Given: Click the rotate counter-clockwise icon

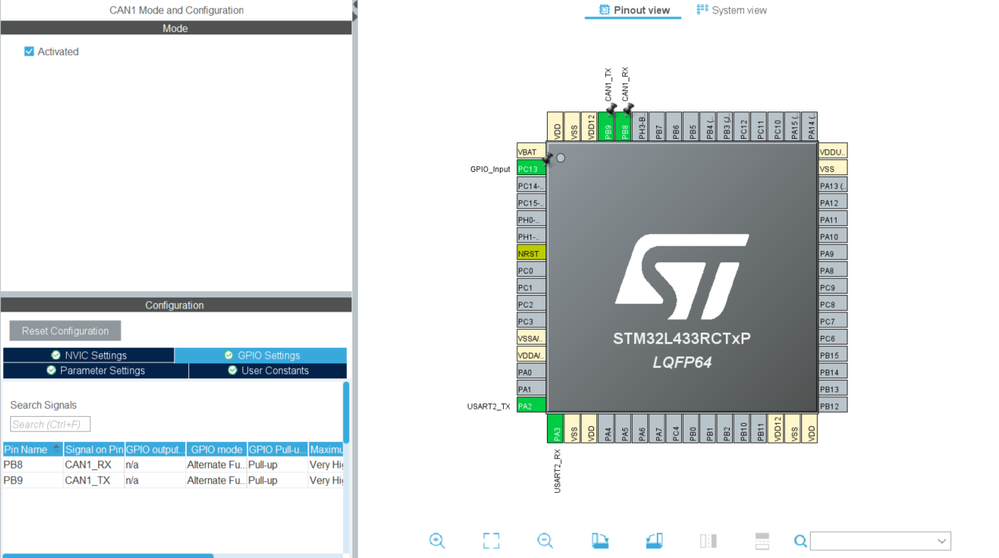Looking at the screenshot, I should (654, 541).
